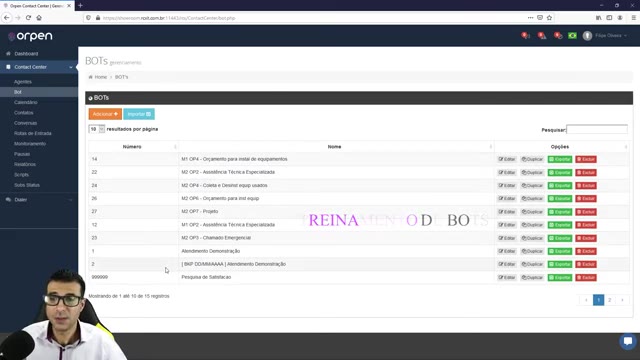Viewport: 640px width, 360px height.
Task: Open Calendário in sidebar
Action: [26, 102]
